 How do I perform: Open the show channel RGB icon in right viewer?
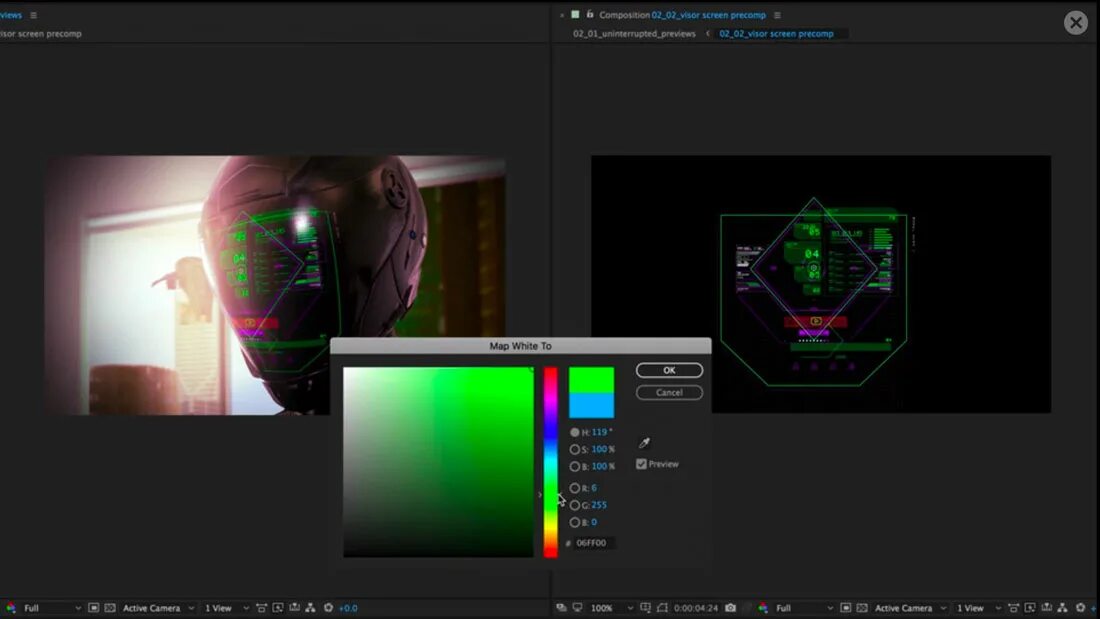pyautogui.click(x=763, y=608)
